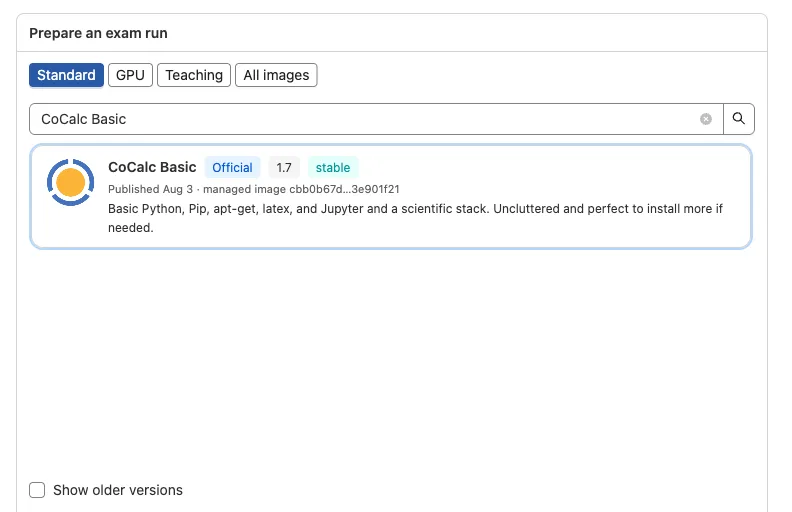Screen dimensions: 792x512
Task: Show the All images tab
Action: 276,75
